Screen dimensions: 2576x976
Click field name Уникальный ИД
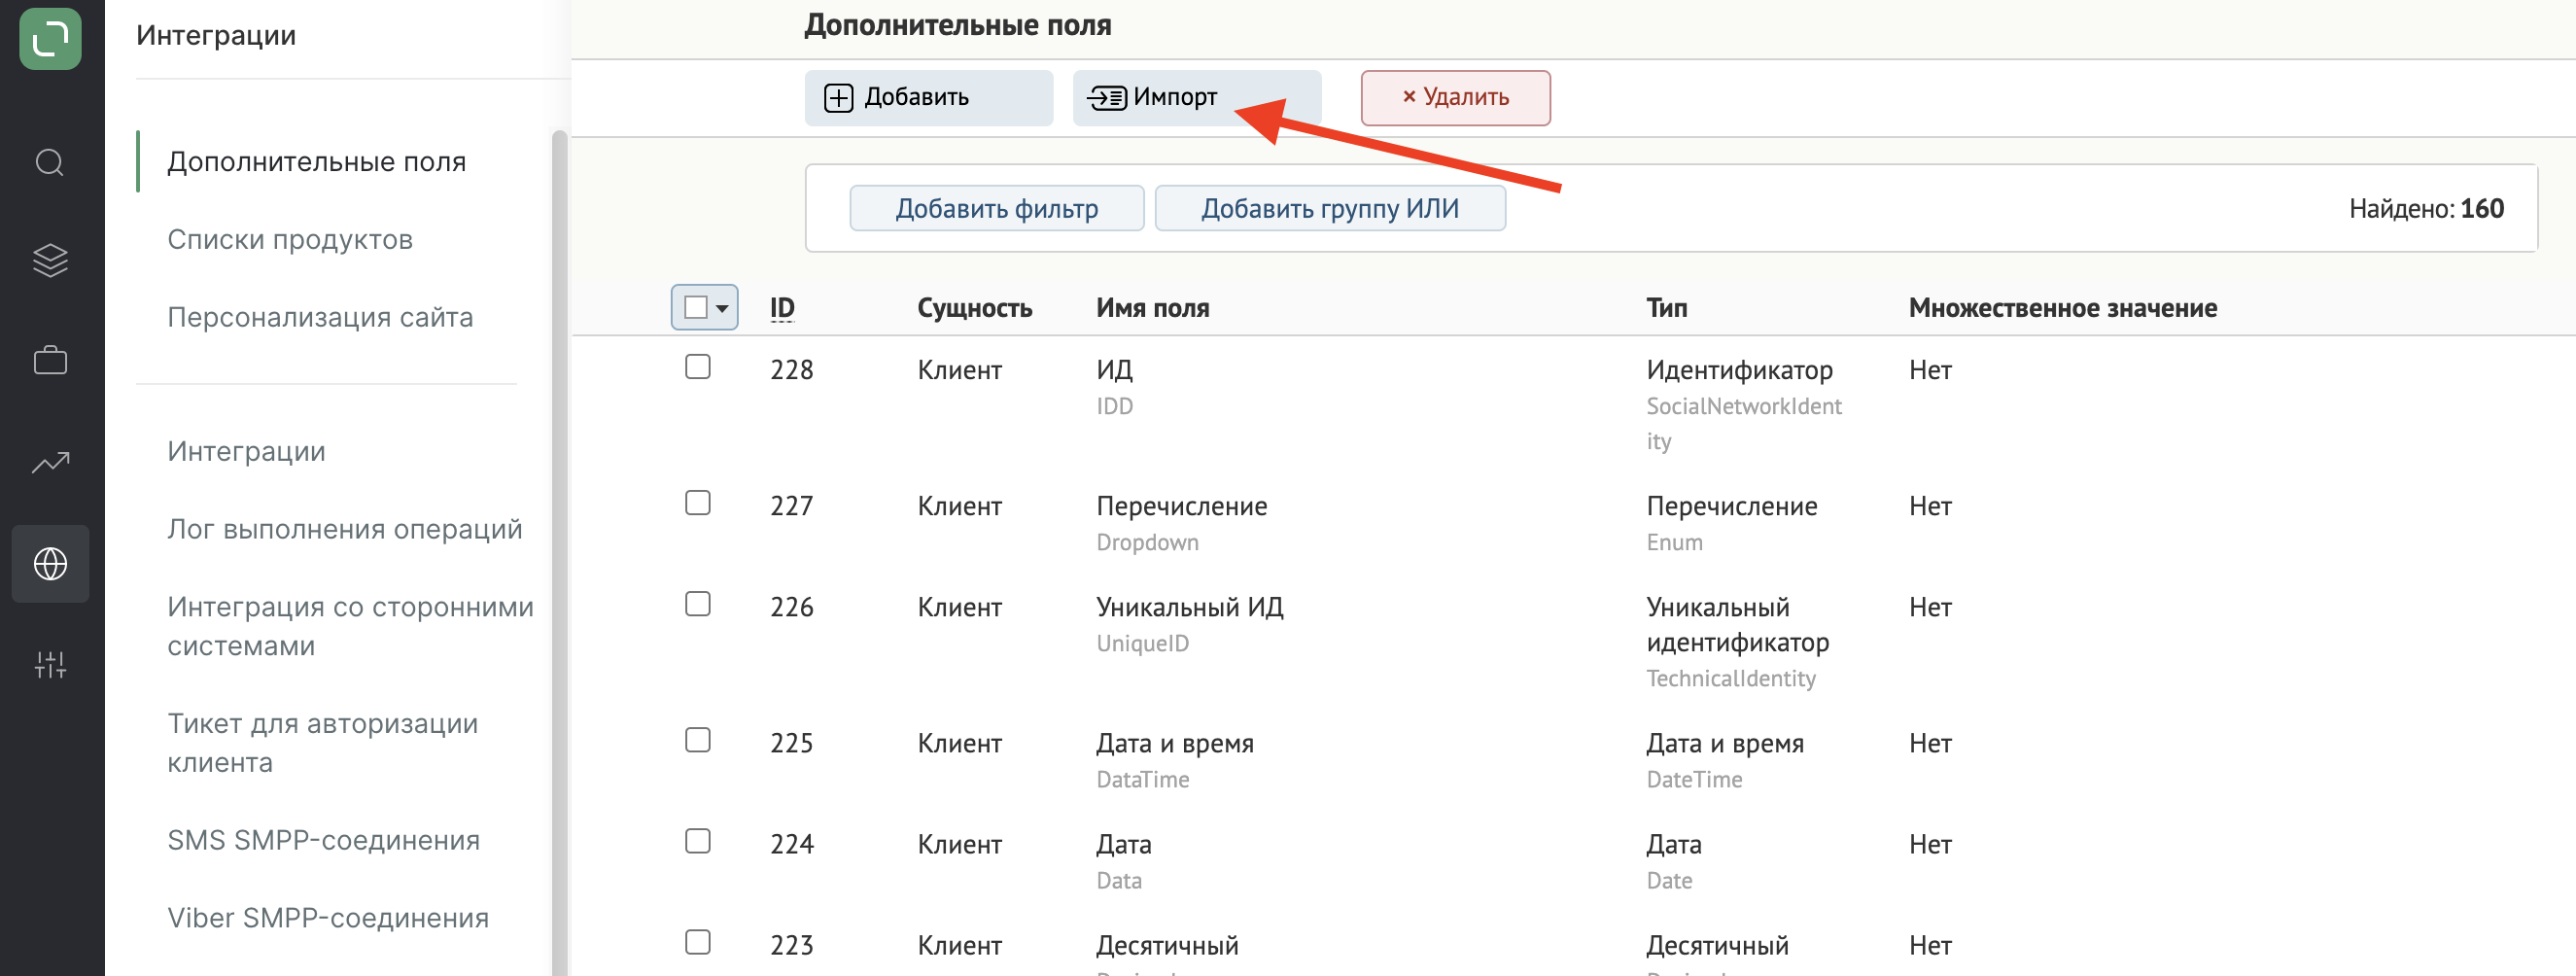coord(1189,607)
